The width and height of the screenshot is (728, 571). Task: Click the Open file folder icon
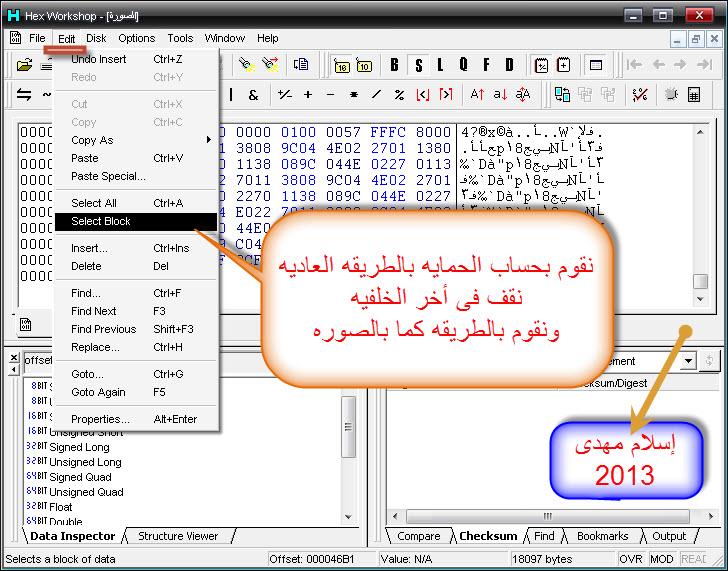click(24, 65)
